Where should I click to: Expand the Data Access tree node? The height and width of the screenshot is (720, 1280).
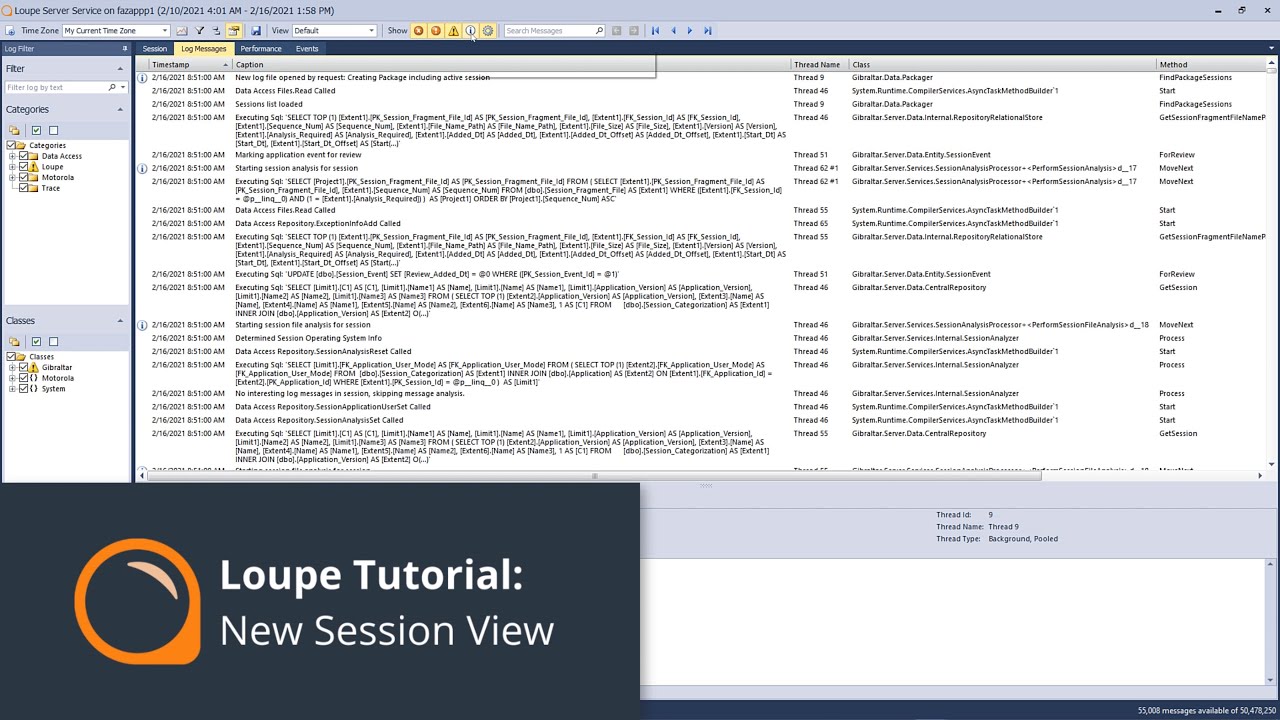(12, 156)
